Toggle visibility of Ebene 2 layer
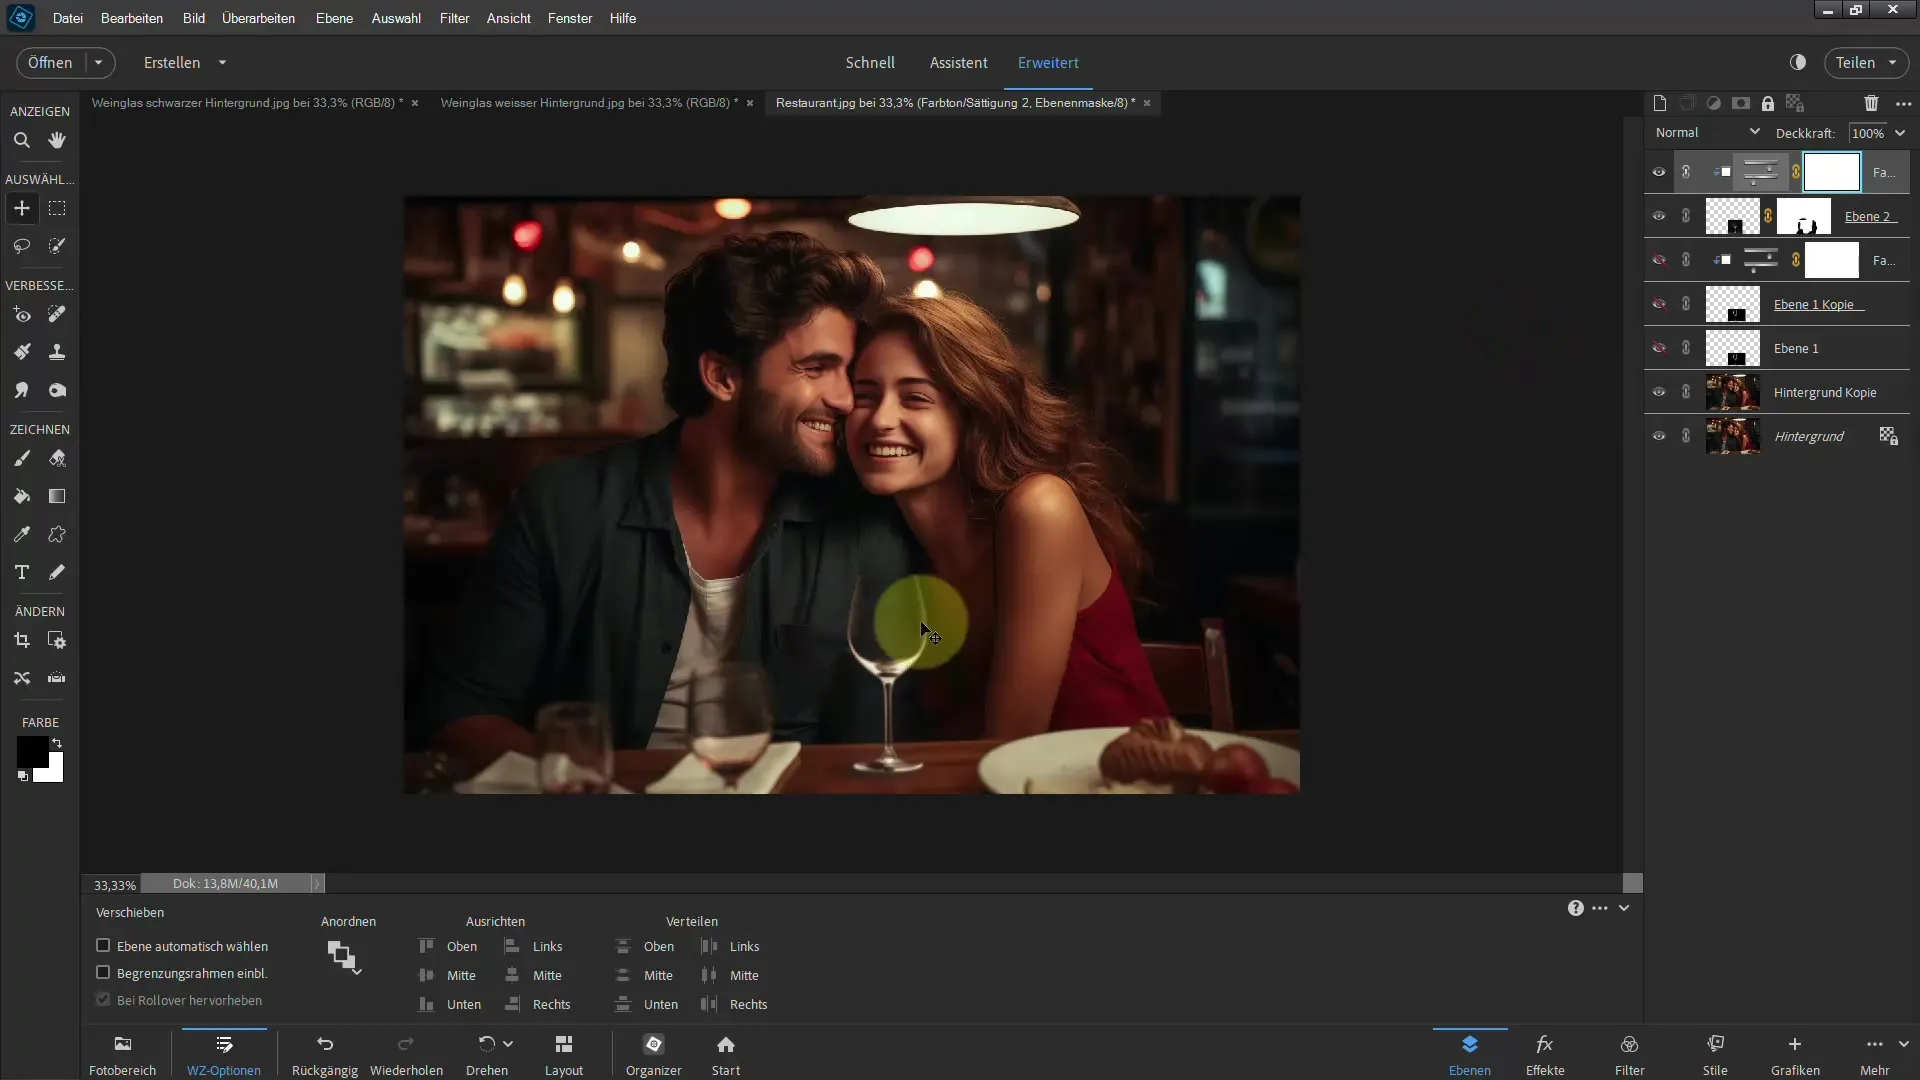1920x1080 pixels. pos(1659,216)
